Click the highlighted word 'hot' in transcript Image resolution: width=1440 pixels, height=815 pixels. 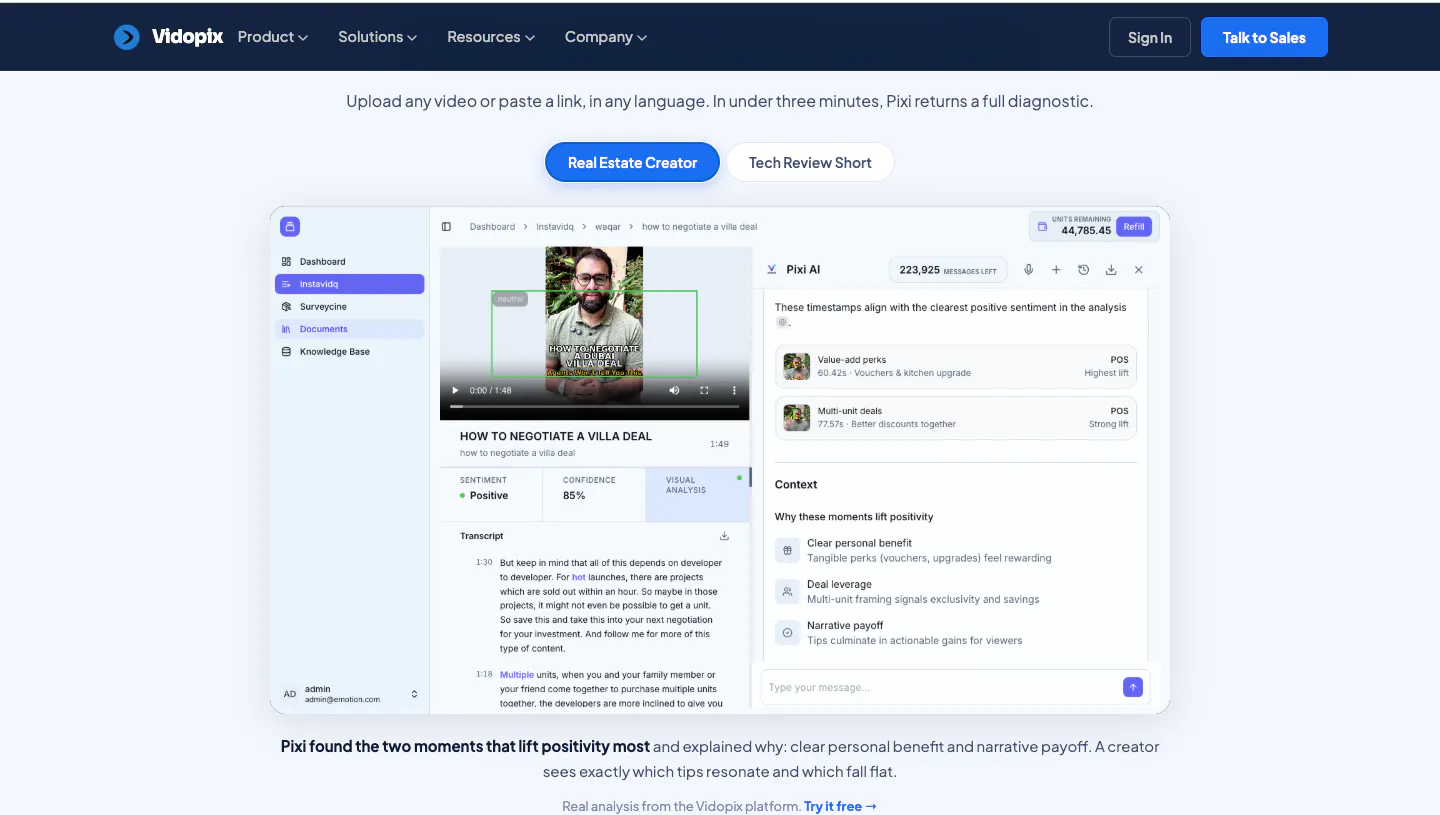(x=578, y=577)
